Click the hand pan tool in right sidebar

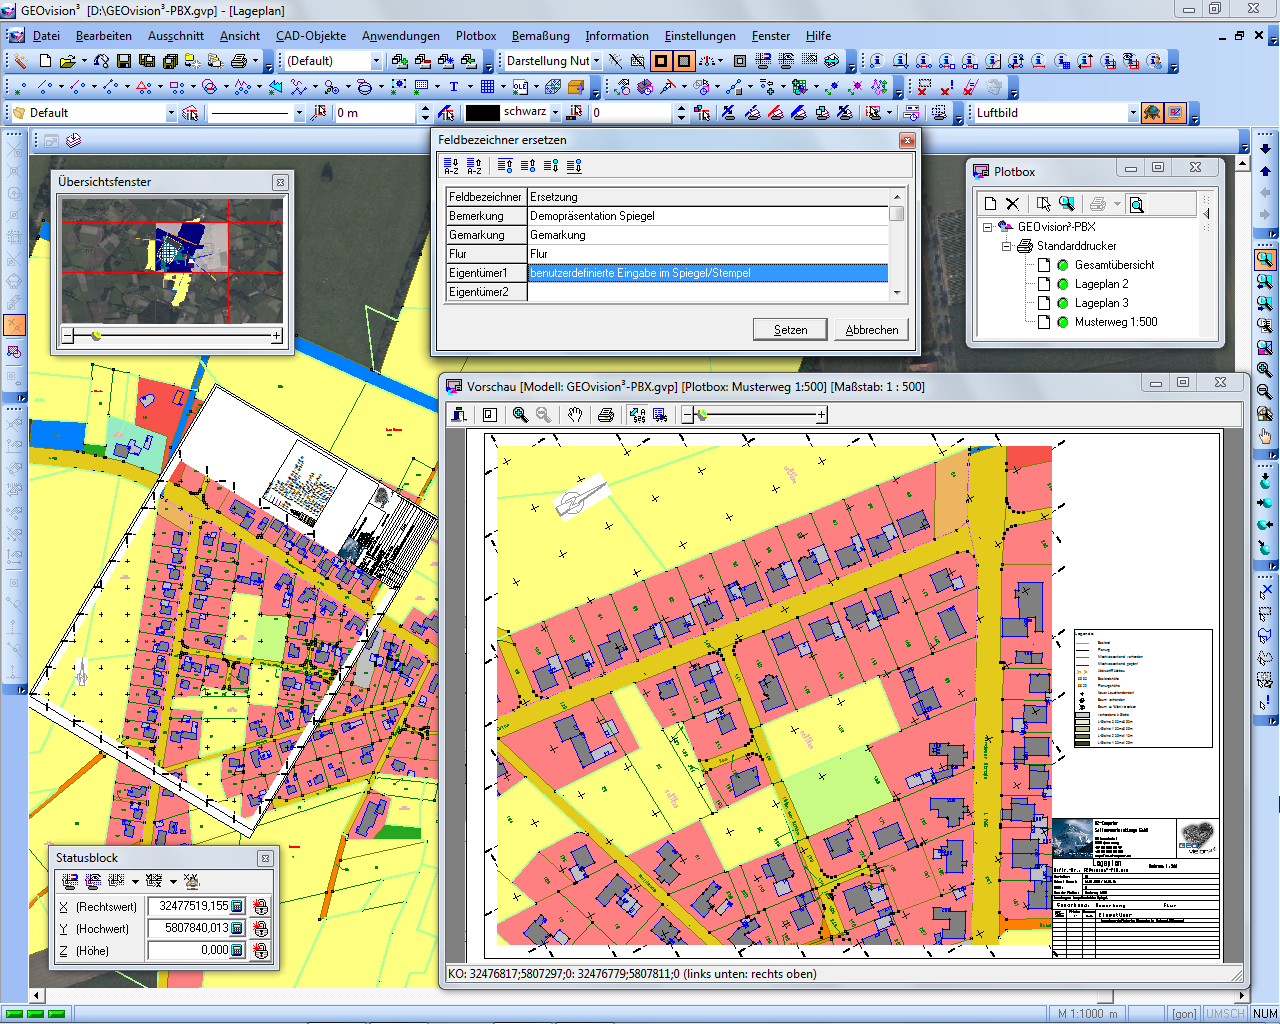pos(1265,436)
